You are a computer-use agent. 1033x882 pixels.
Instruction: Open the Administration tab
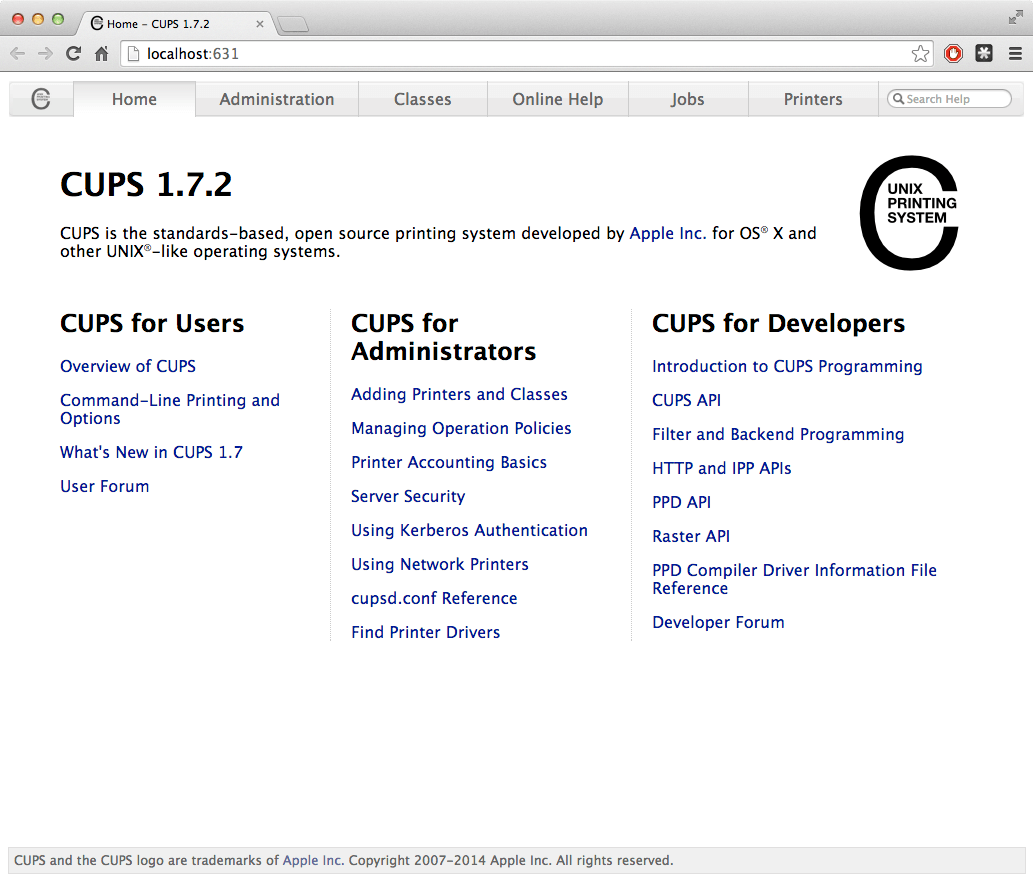tap(277, 99)
